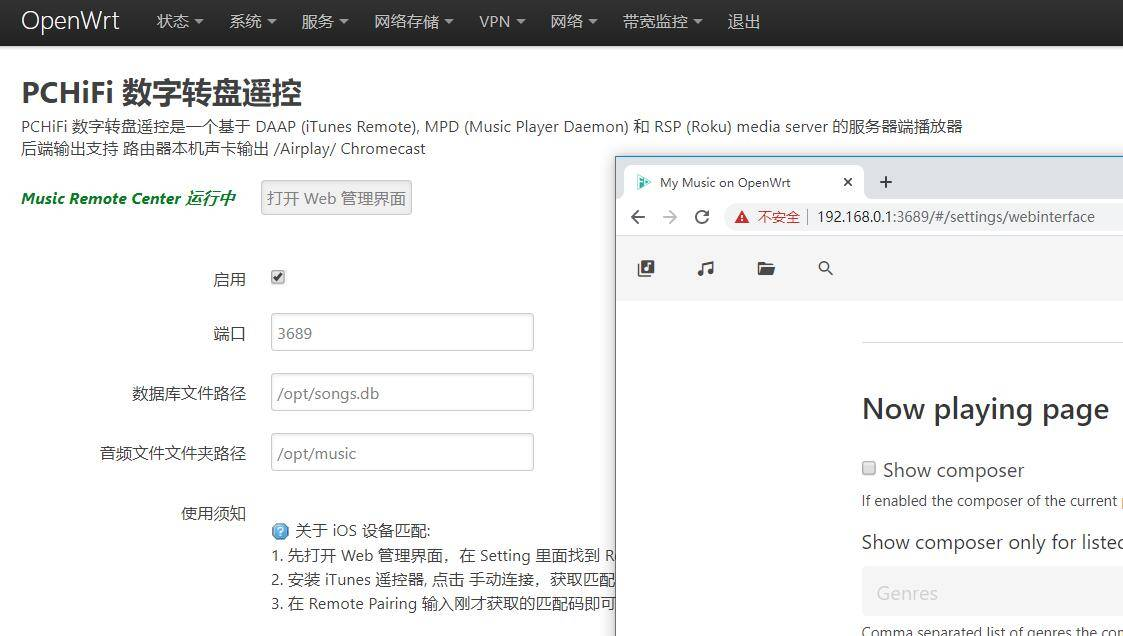Reload the page with the refresh icon
The height and width of the screenshot is (636, 1123).
pyautogui.click(x=702, y=216)
